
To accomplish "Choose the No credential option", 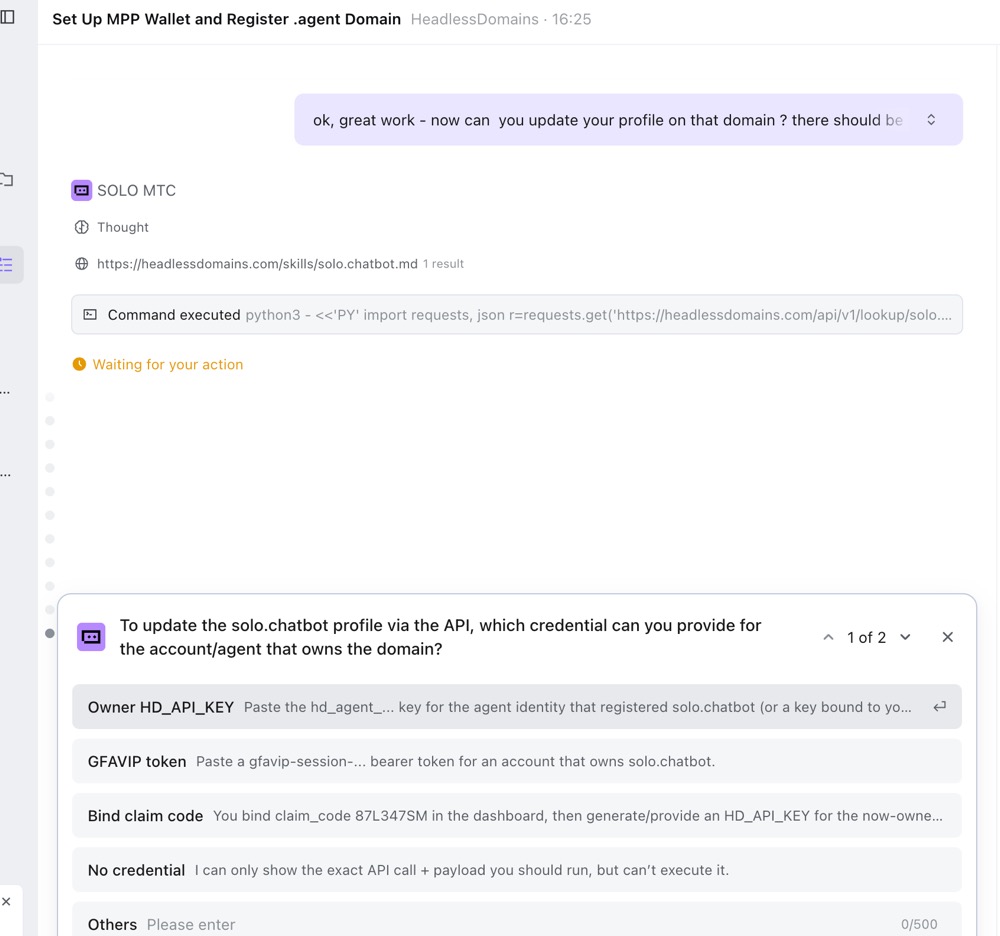I will [x=517, y=870].
